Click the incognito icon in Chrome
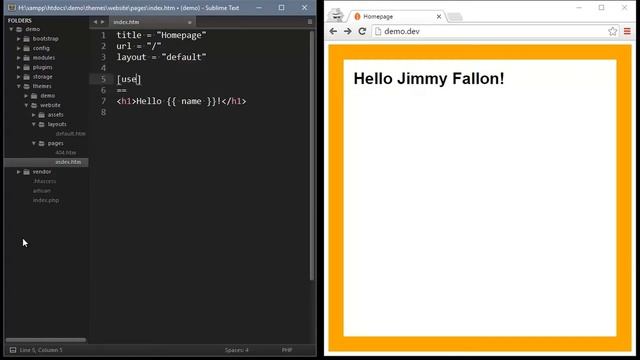The width and height of the screenshot is (640, 360). pos(336,15)
